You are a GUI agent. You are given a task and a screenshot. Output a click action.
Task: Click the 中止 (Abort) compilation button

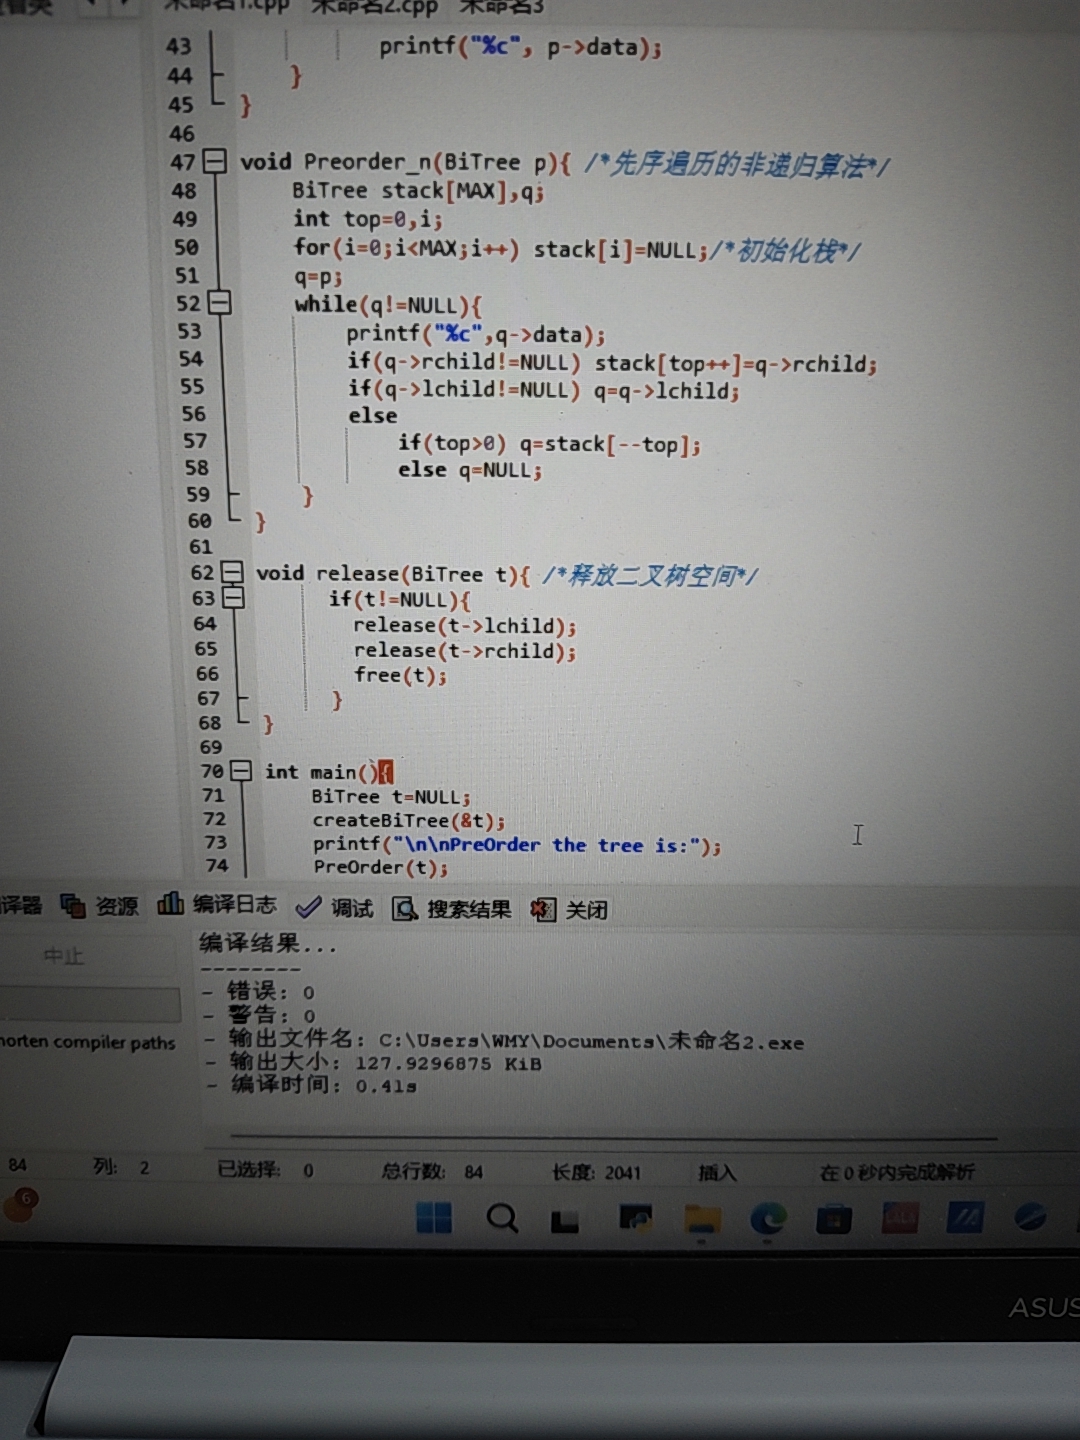click(x=63, y=957)
